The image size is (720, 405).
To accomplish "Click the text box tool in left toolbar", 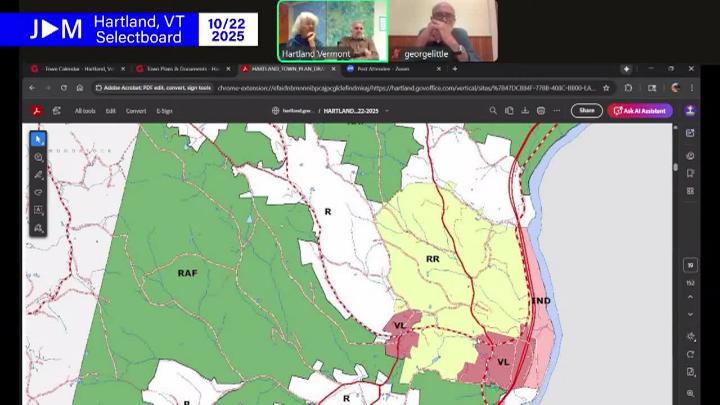I will (38, 210).
